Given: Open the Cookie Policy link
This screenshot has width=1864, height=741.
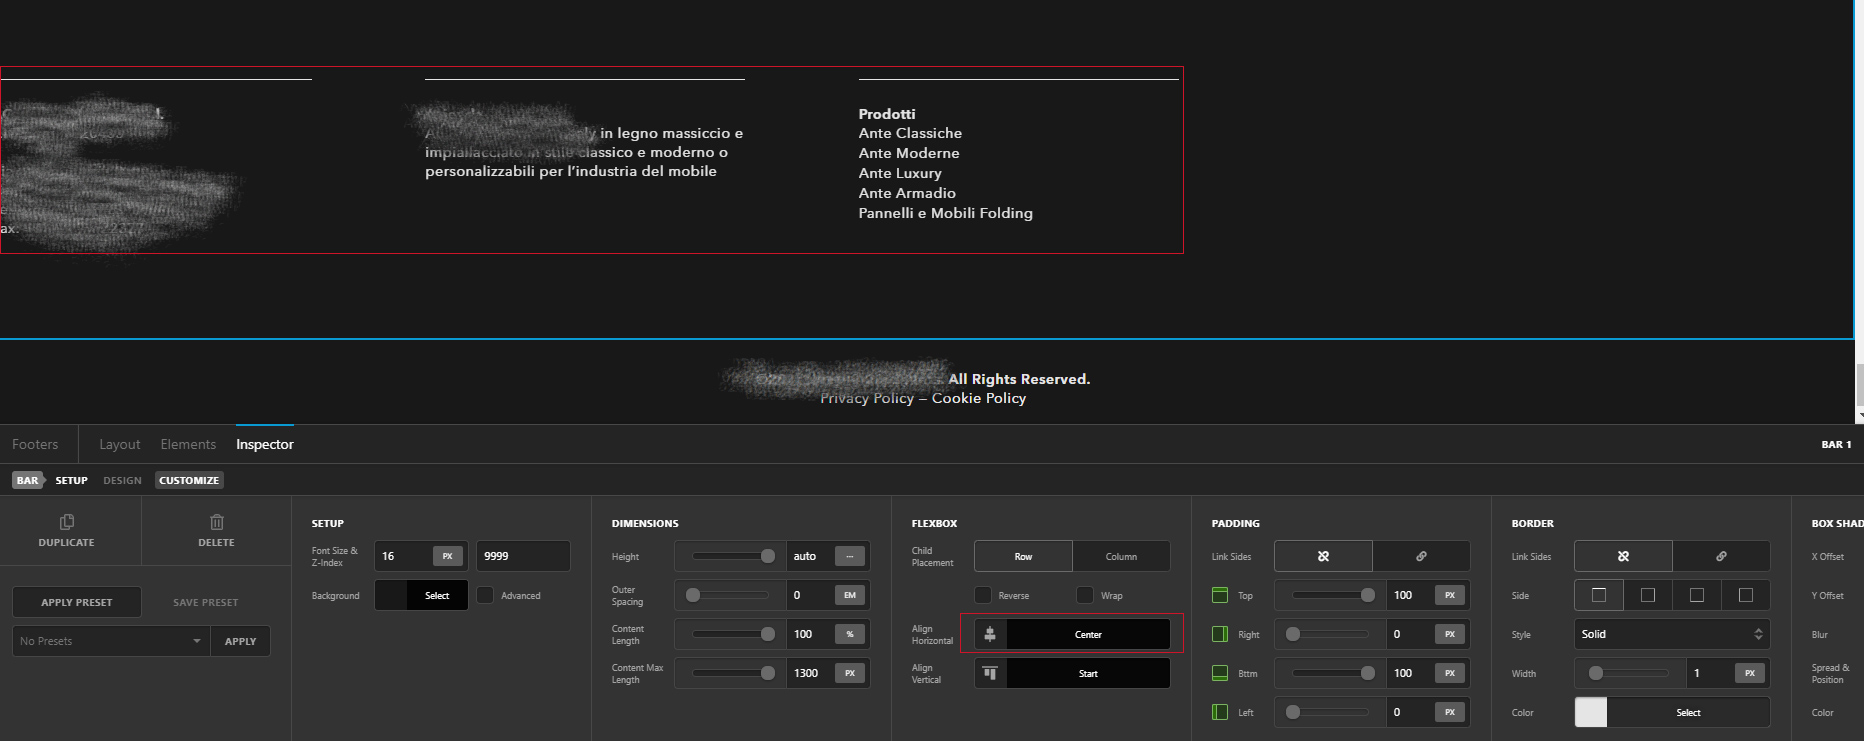Looking at the screenshot, I should (979, 398).
